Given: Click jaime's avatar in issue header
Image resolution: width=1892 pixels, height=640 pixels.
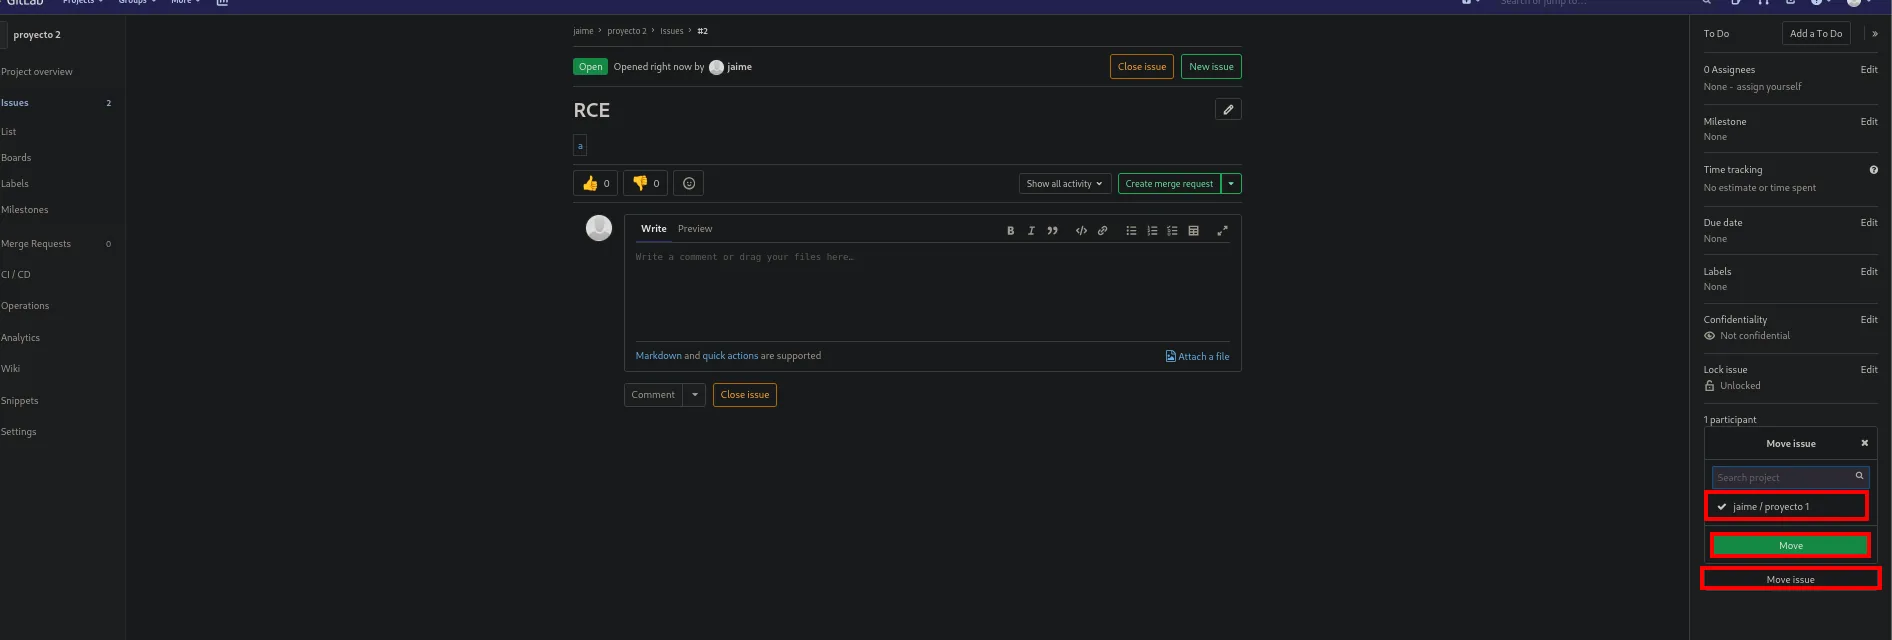Looking at the screenshot, I should click(x=716, y=67).
